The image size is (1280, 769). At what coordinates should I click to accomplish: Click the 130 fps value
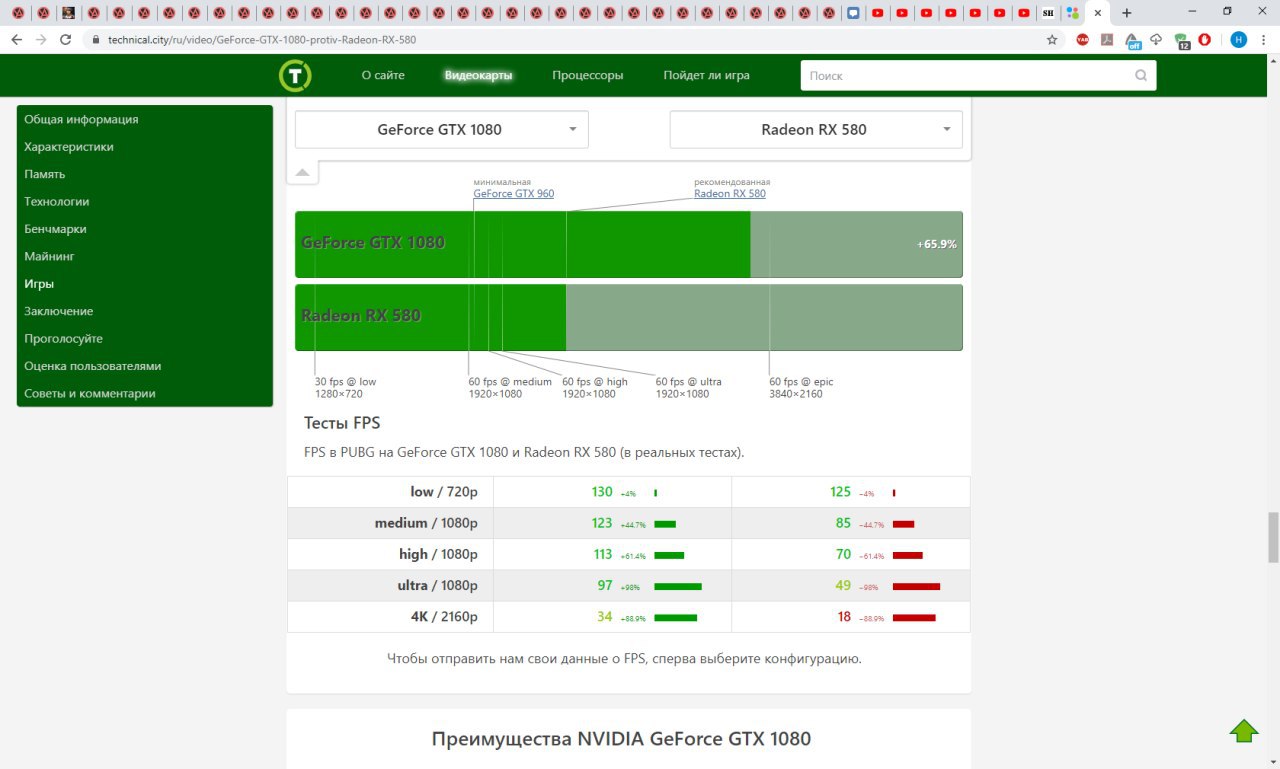pyautogui.click(x=602, y=492)
